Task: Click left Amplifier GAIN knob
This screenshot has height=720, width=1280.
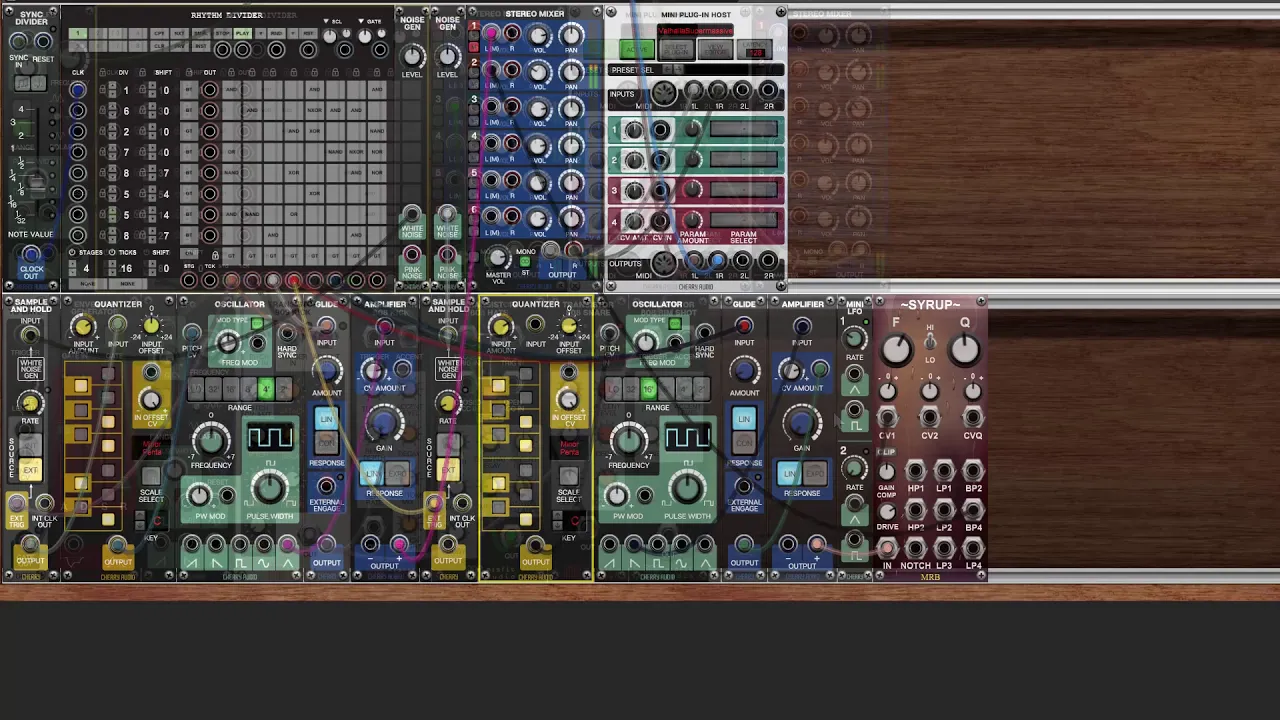Action: point(384,421)
